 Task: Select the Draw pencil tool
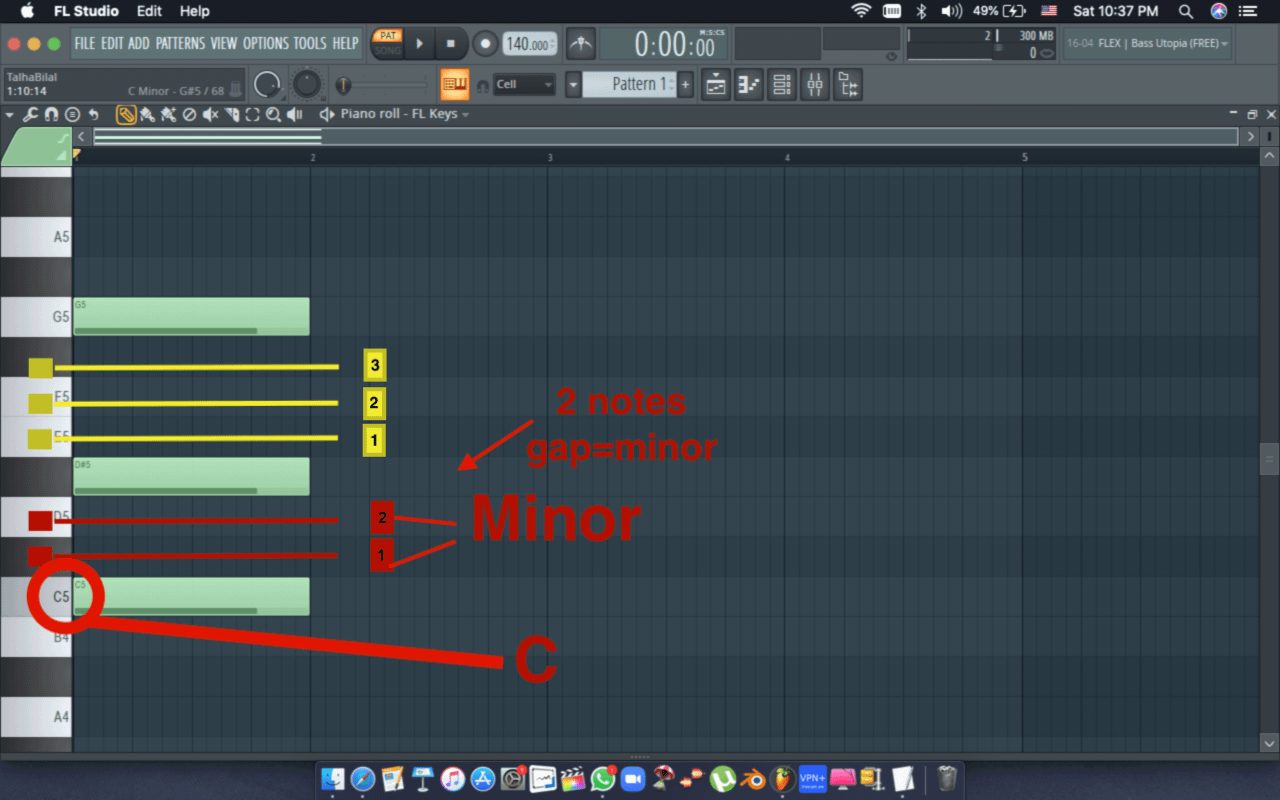(126, 114)
